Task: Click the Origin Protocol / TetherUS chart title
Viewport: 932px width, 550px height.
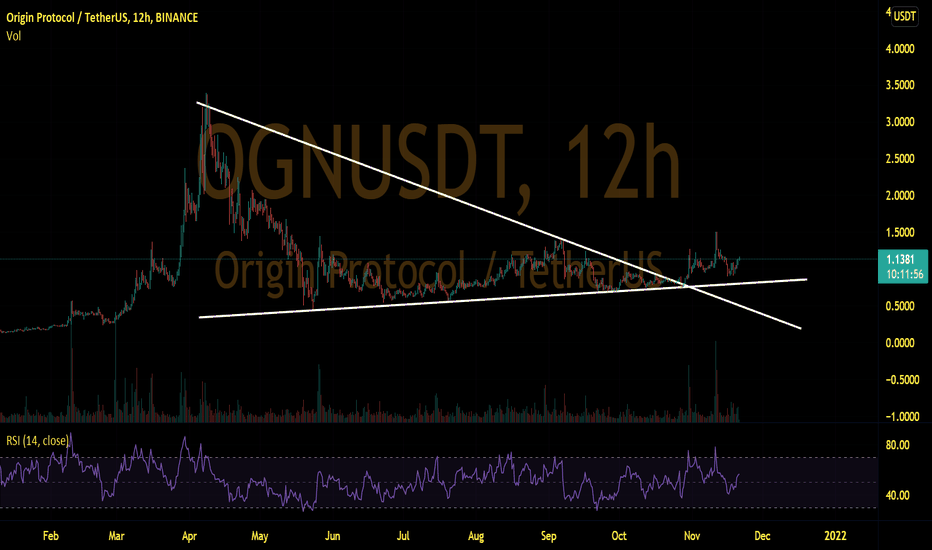Action: pyautogui.click(x=102, y=18)
